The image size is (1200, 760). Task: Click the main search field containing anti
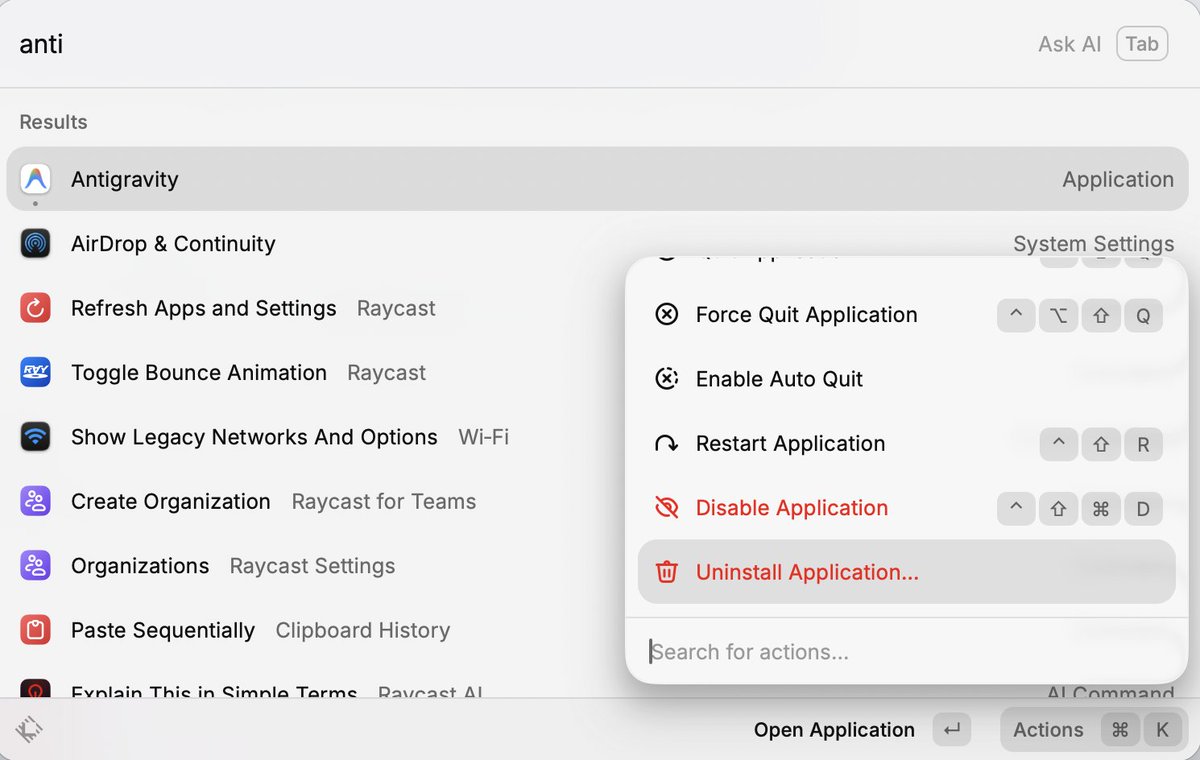click(520, 44)
